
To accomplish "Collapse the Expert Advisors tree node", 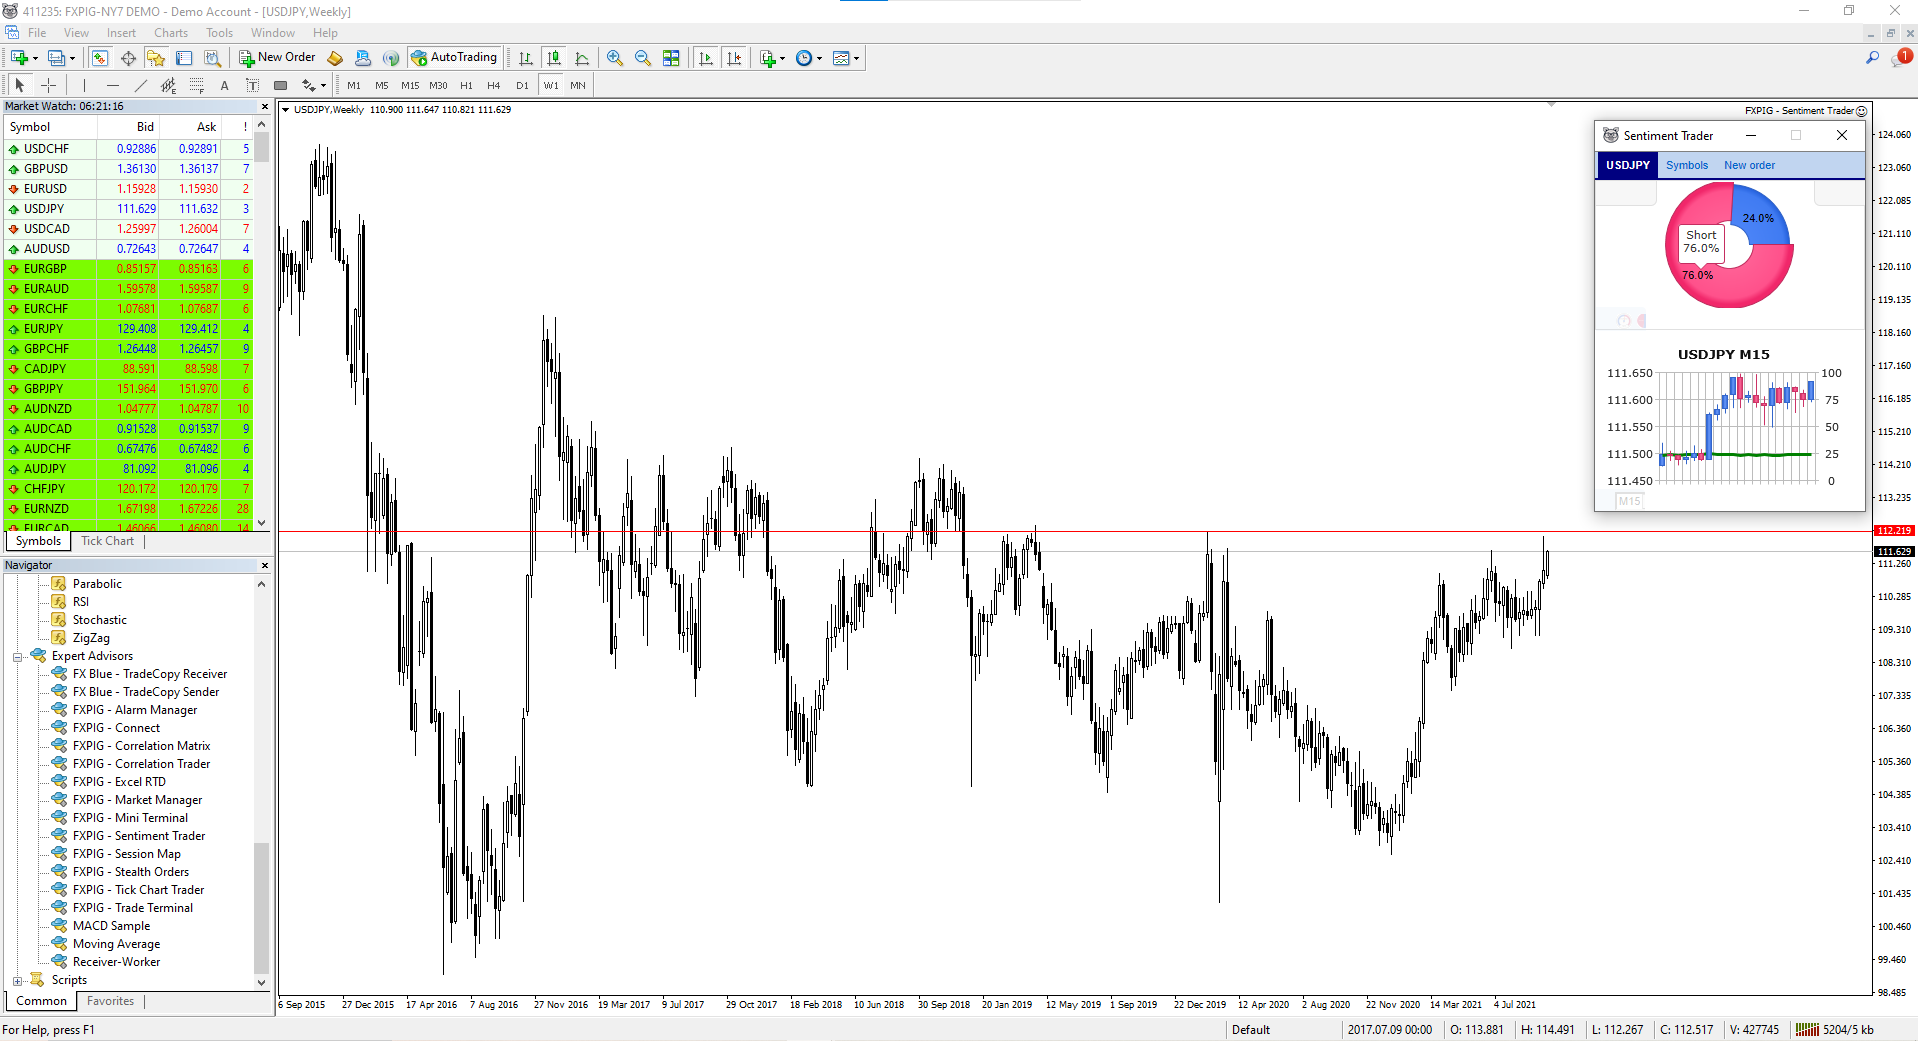I will click(18, 657).
